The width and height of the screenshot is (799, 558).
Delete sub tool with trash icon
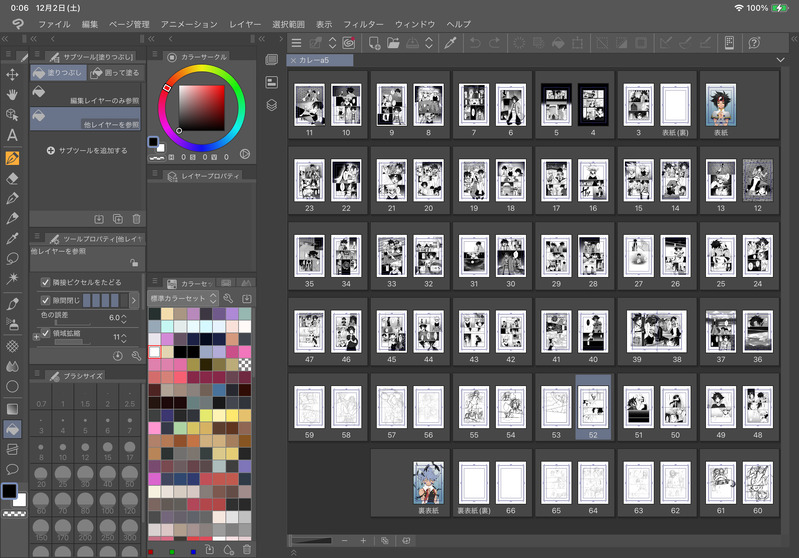[136, 219]
